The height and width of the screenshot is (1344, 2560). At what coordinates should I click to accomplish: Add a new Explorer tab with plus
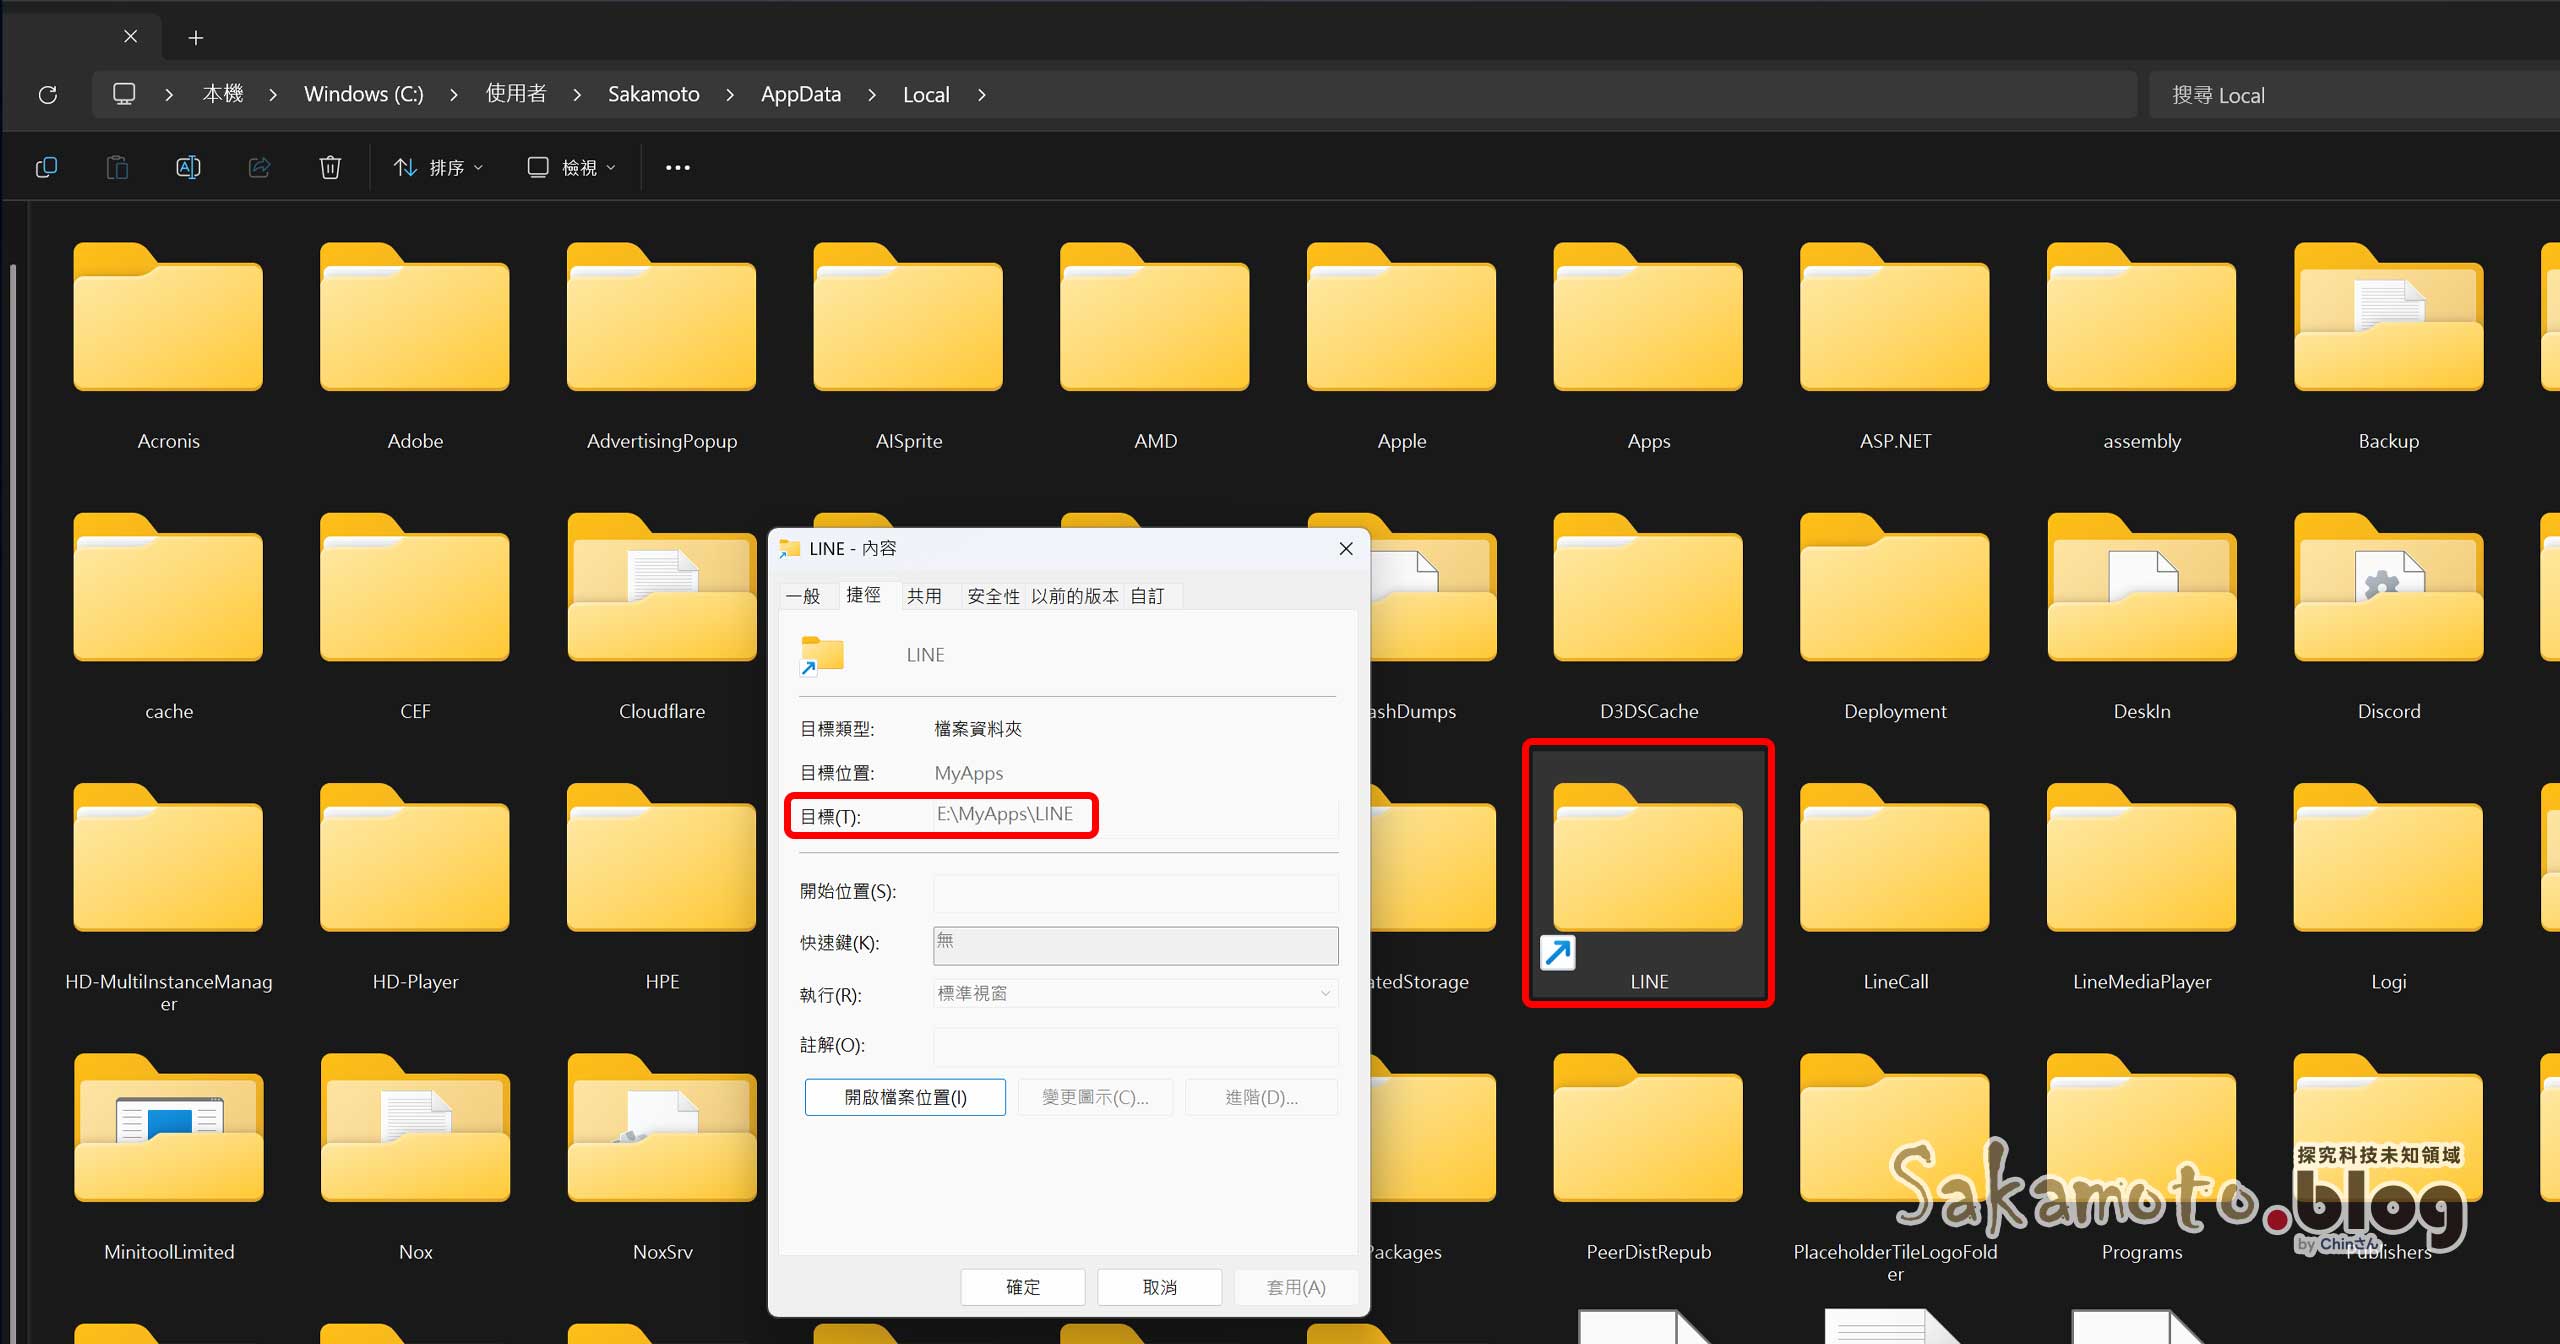click(x=196, y=38)
